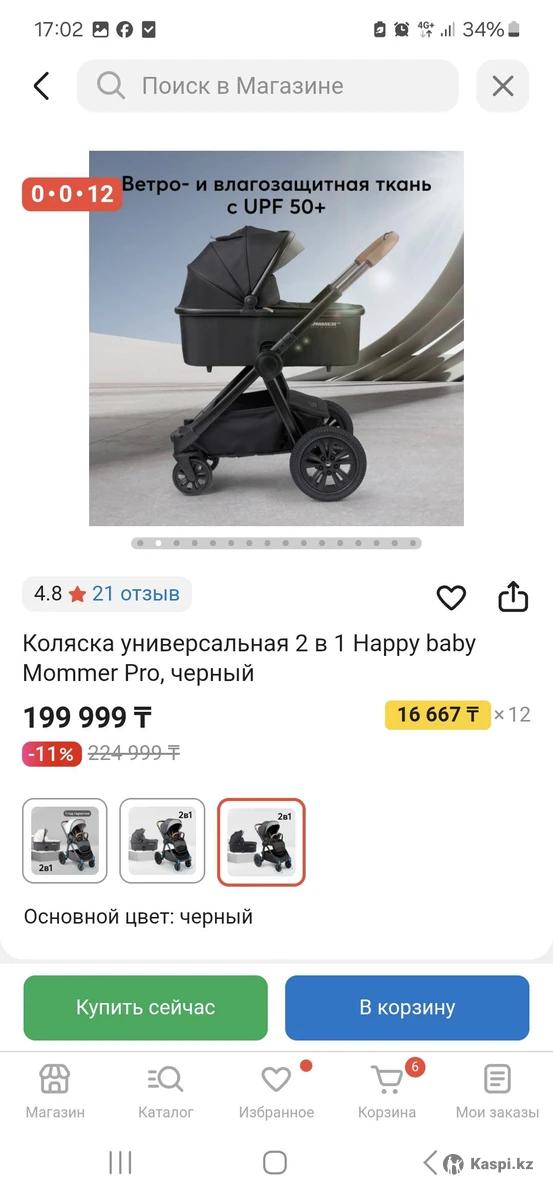Click В корзину button
This screenshot has height=1200, width=553.
[x=407, y=1008]
